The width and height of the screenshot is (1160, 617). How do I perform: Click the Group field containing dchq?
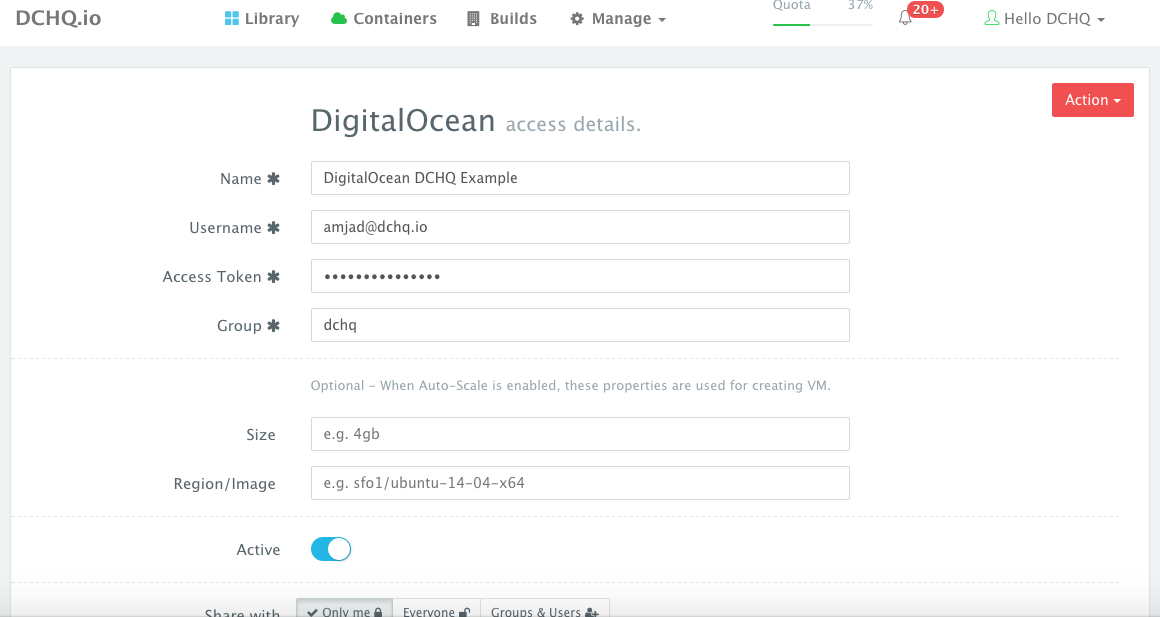(580, 325)
